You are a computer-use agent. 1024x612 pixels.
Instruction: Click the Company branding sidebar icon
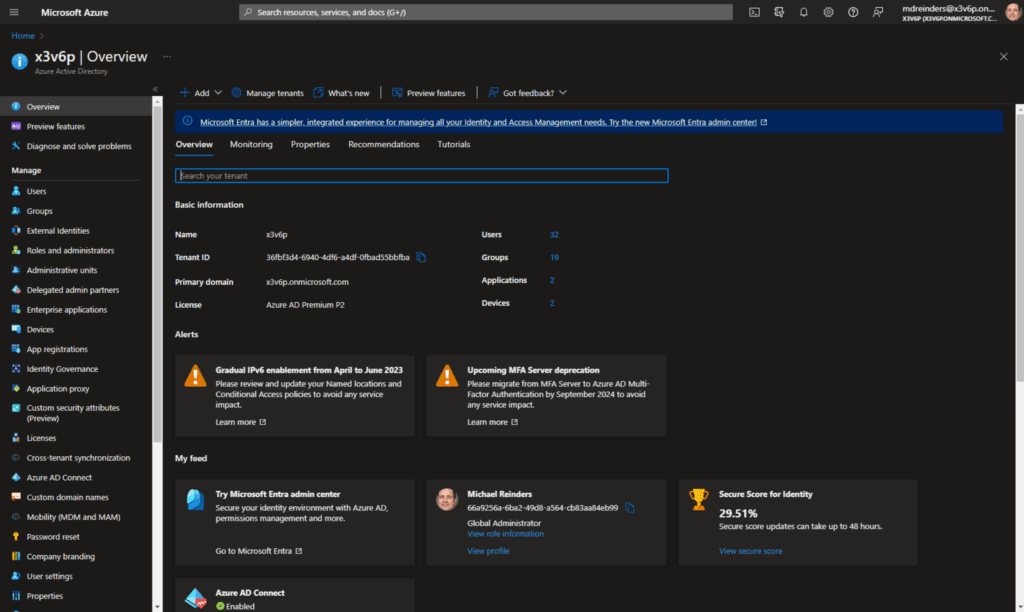(x=16, y=556)
